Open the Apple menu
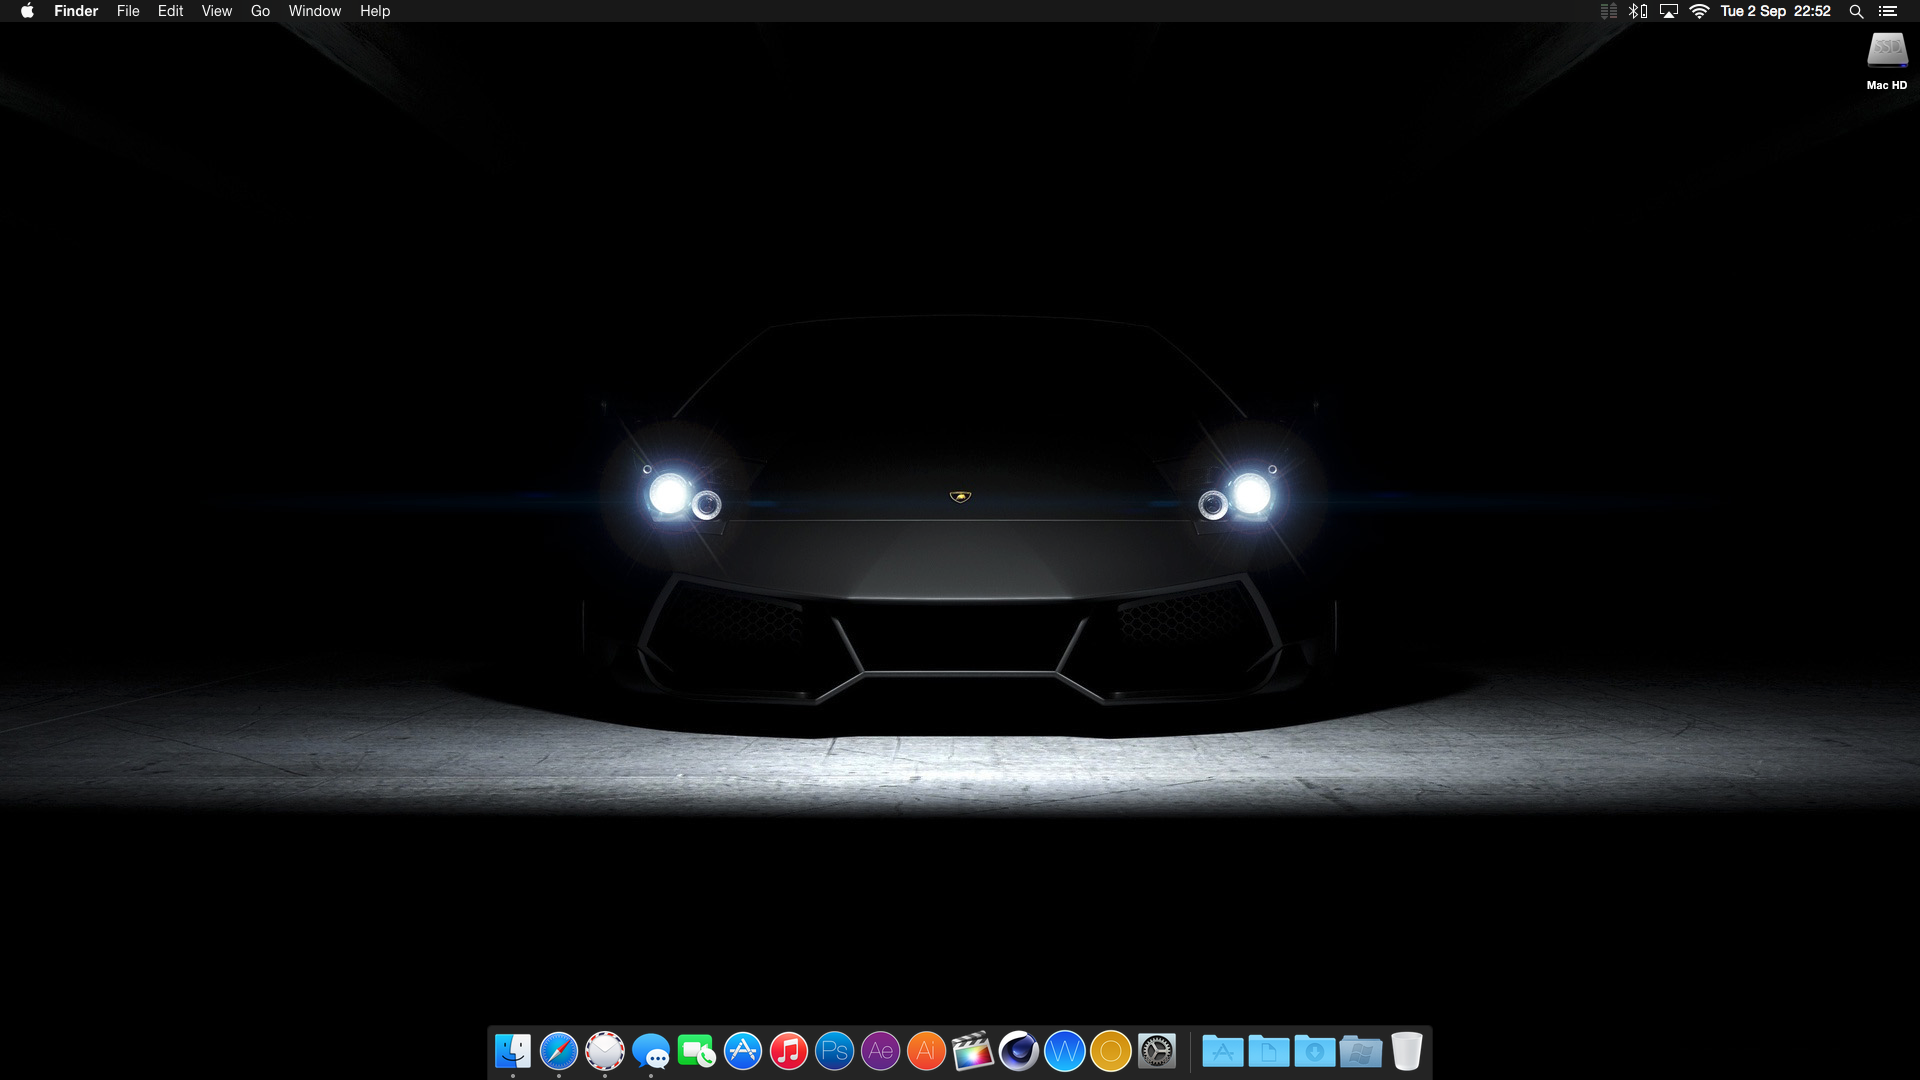 pyautogui.click(x=27, y=11)
